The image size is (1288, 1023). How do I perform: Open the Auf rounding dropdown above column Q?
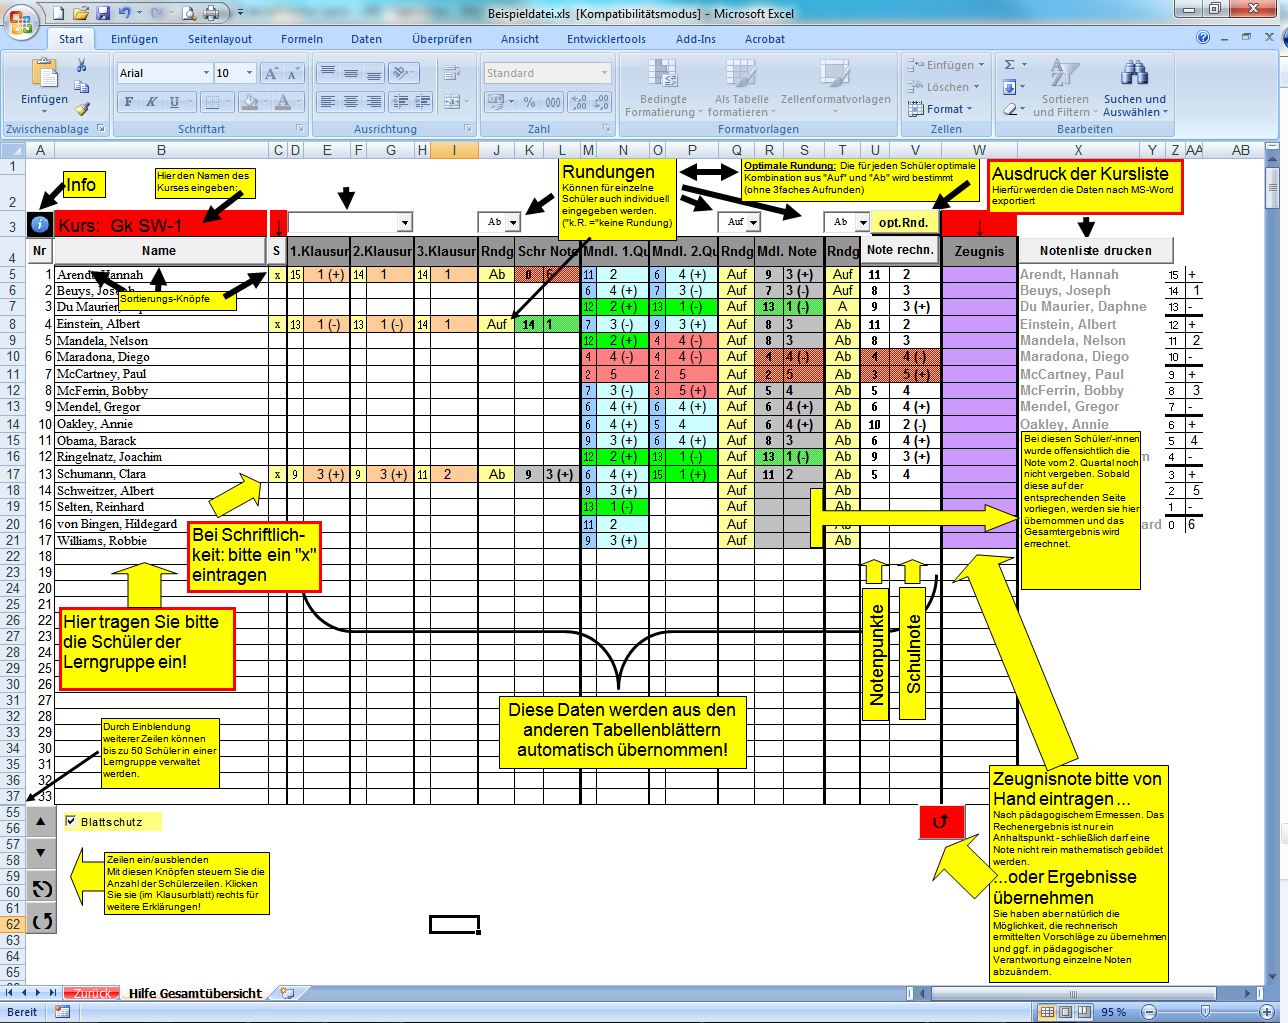(753, 223)
